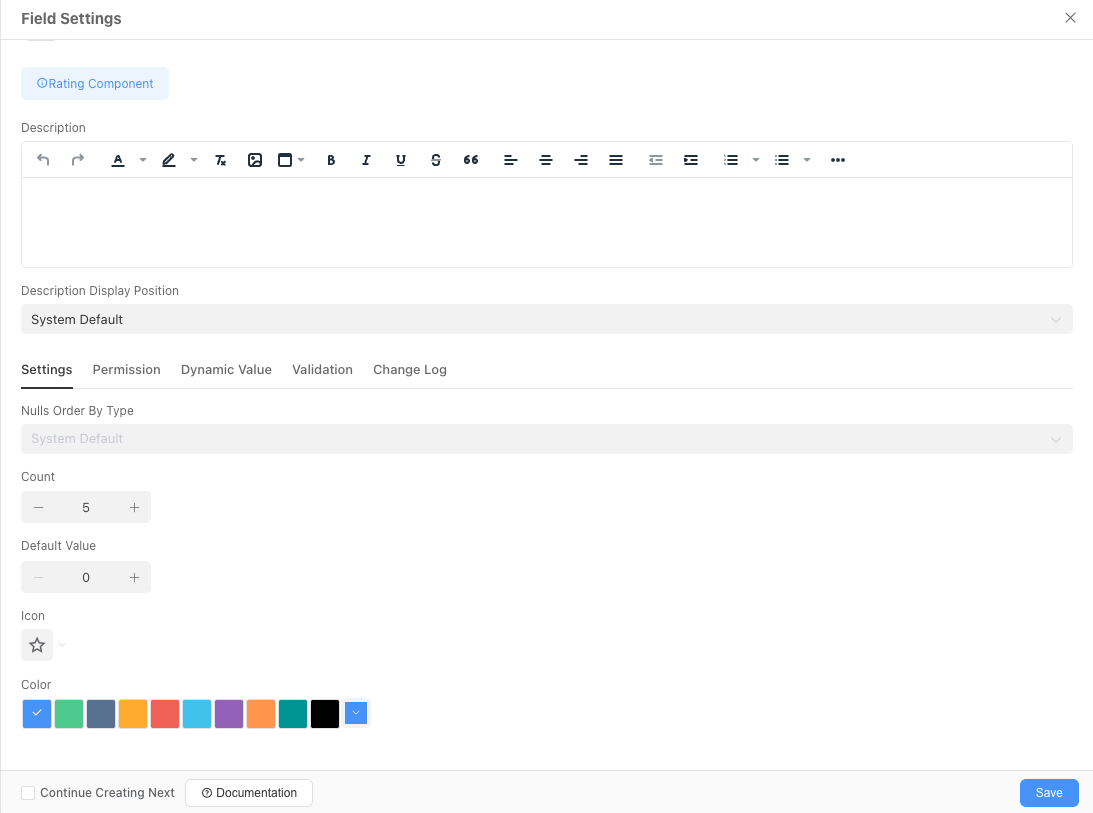Click the strikethrough formatting icon

tap(436, 160)
